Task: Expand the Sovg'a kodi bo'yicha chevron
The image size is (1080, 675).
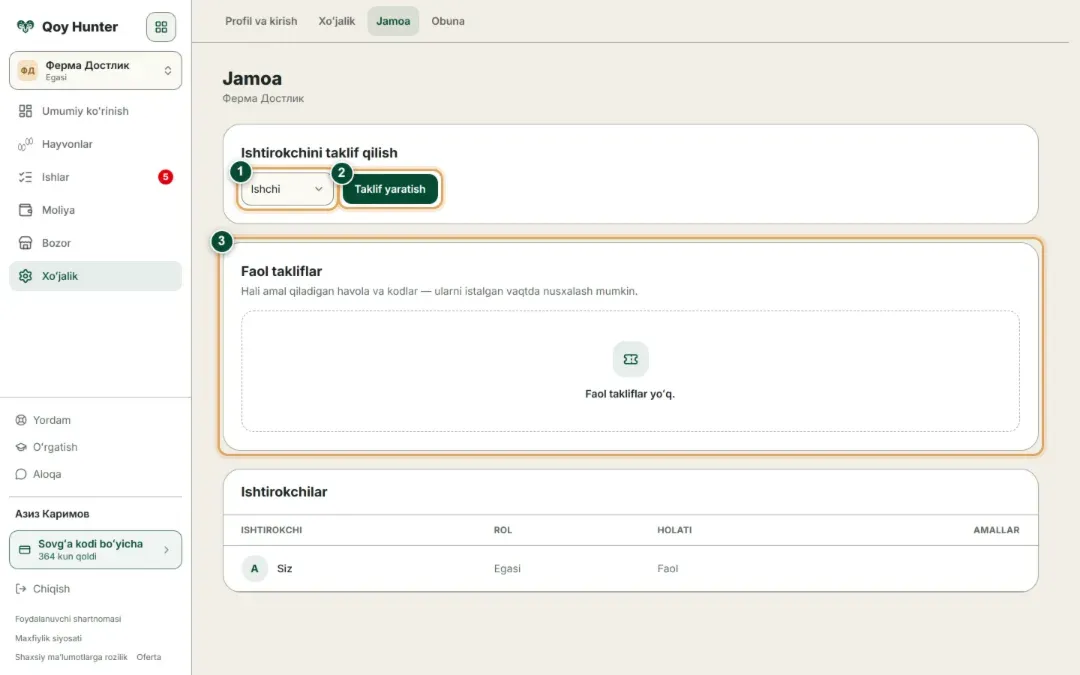Action: coord(166,550)
